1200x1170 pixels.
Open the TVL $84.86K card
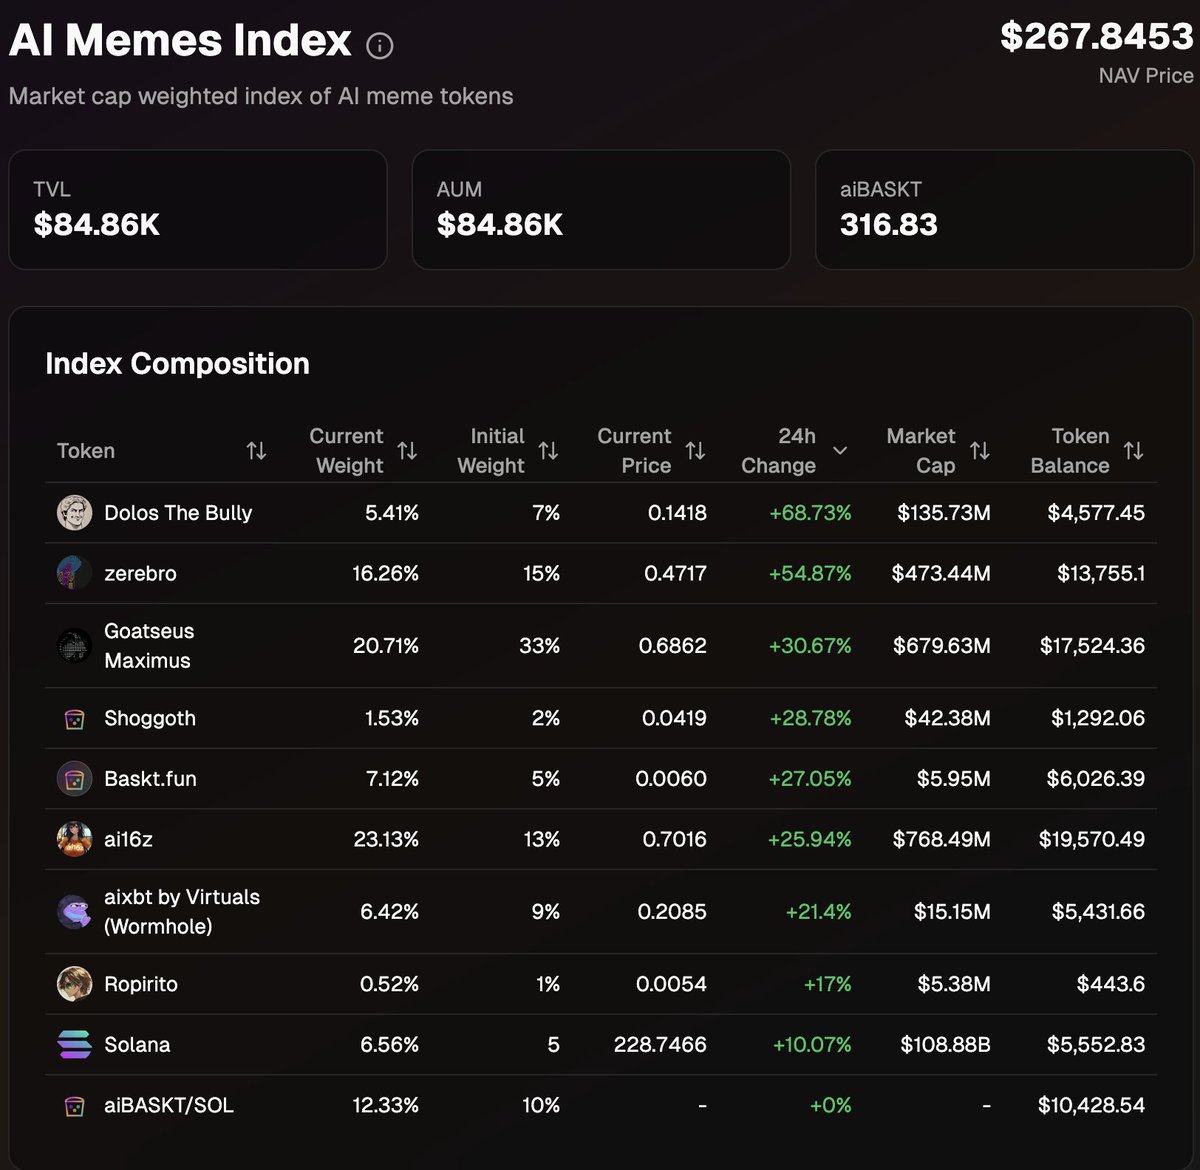[198, 210]
